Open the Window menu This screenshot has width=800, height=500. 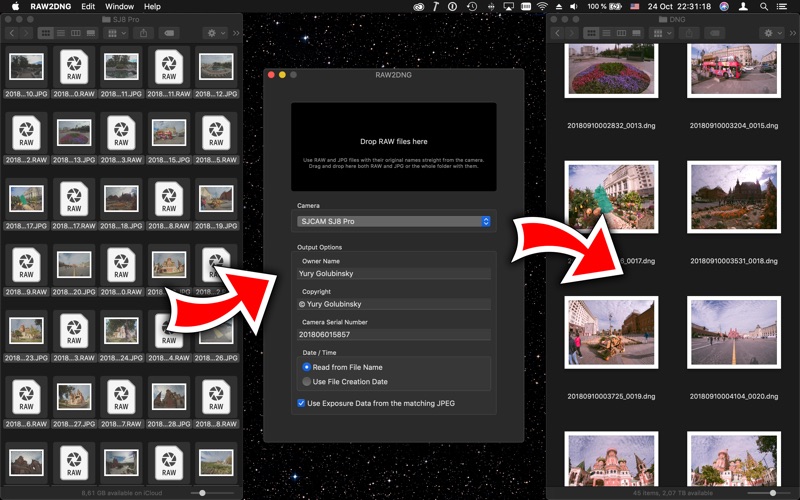click(119, 6)
